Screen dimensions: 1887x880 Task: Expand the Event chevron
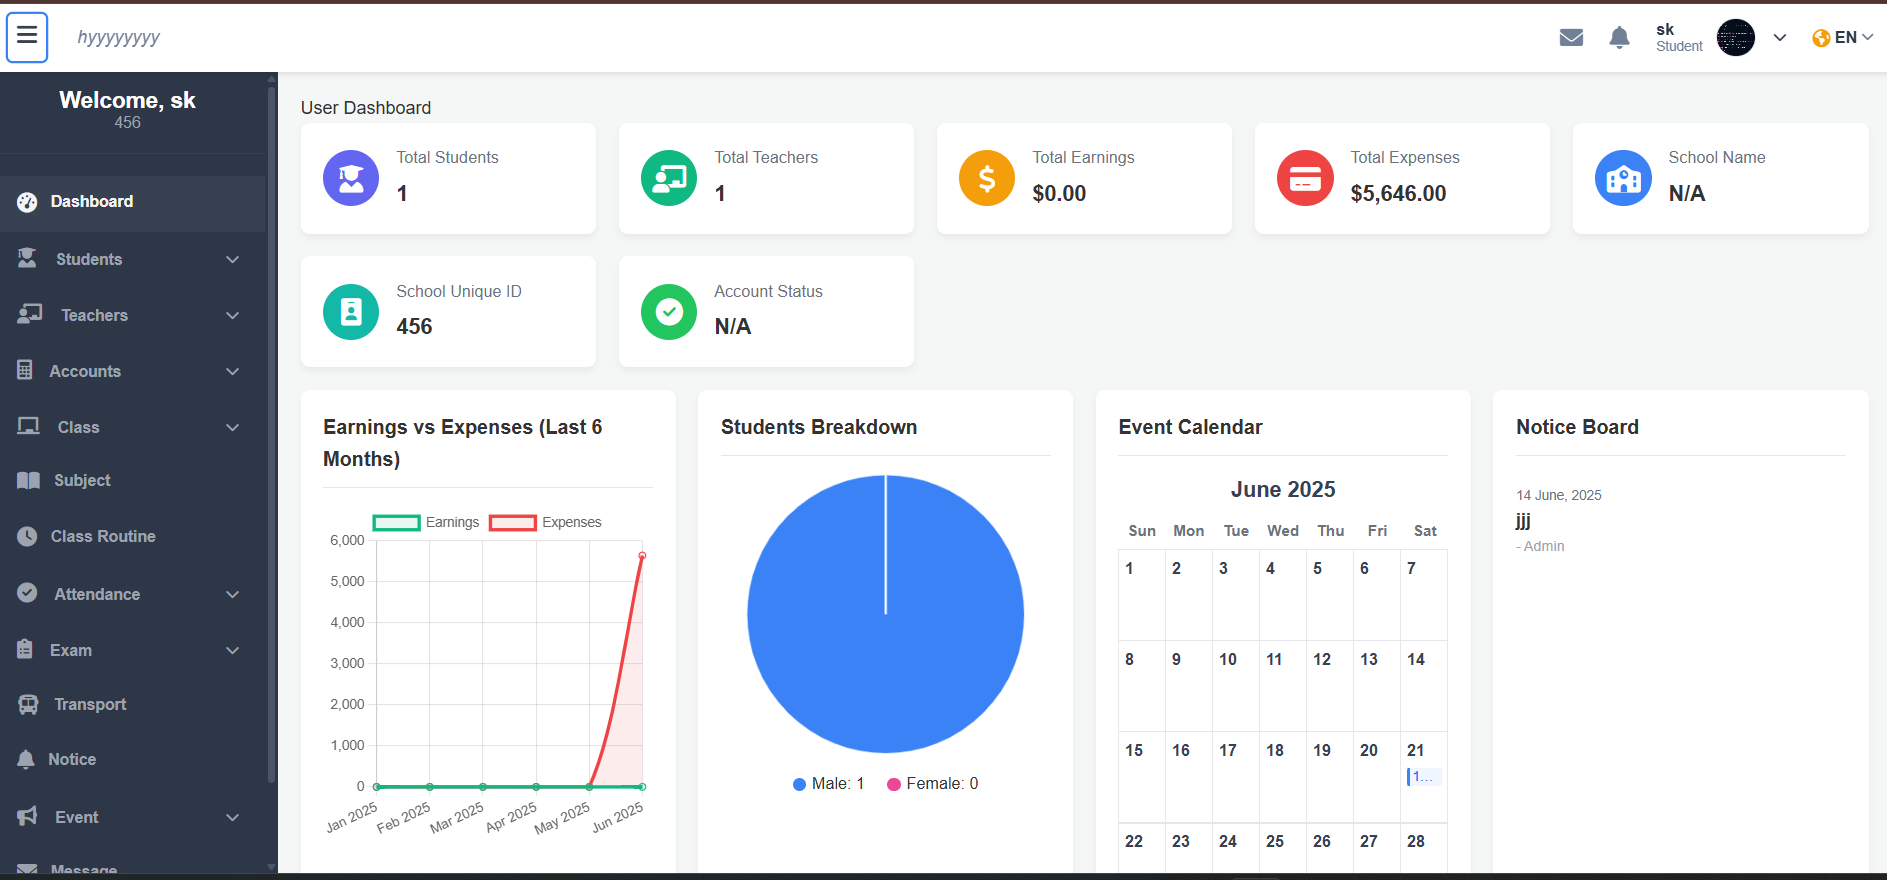click(233, 818)
